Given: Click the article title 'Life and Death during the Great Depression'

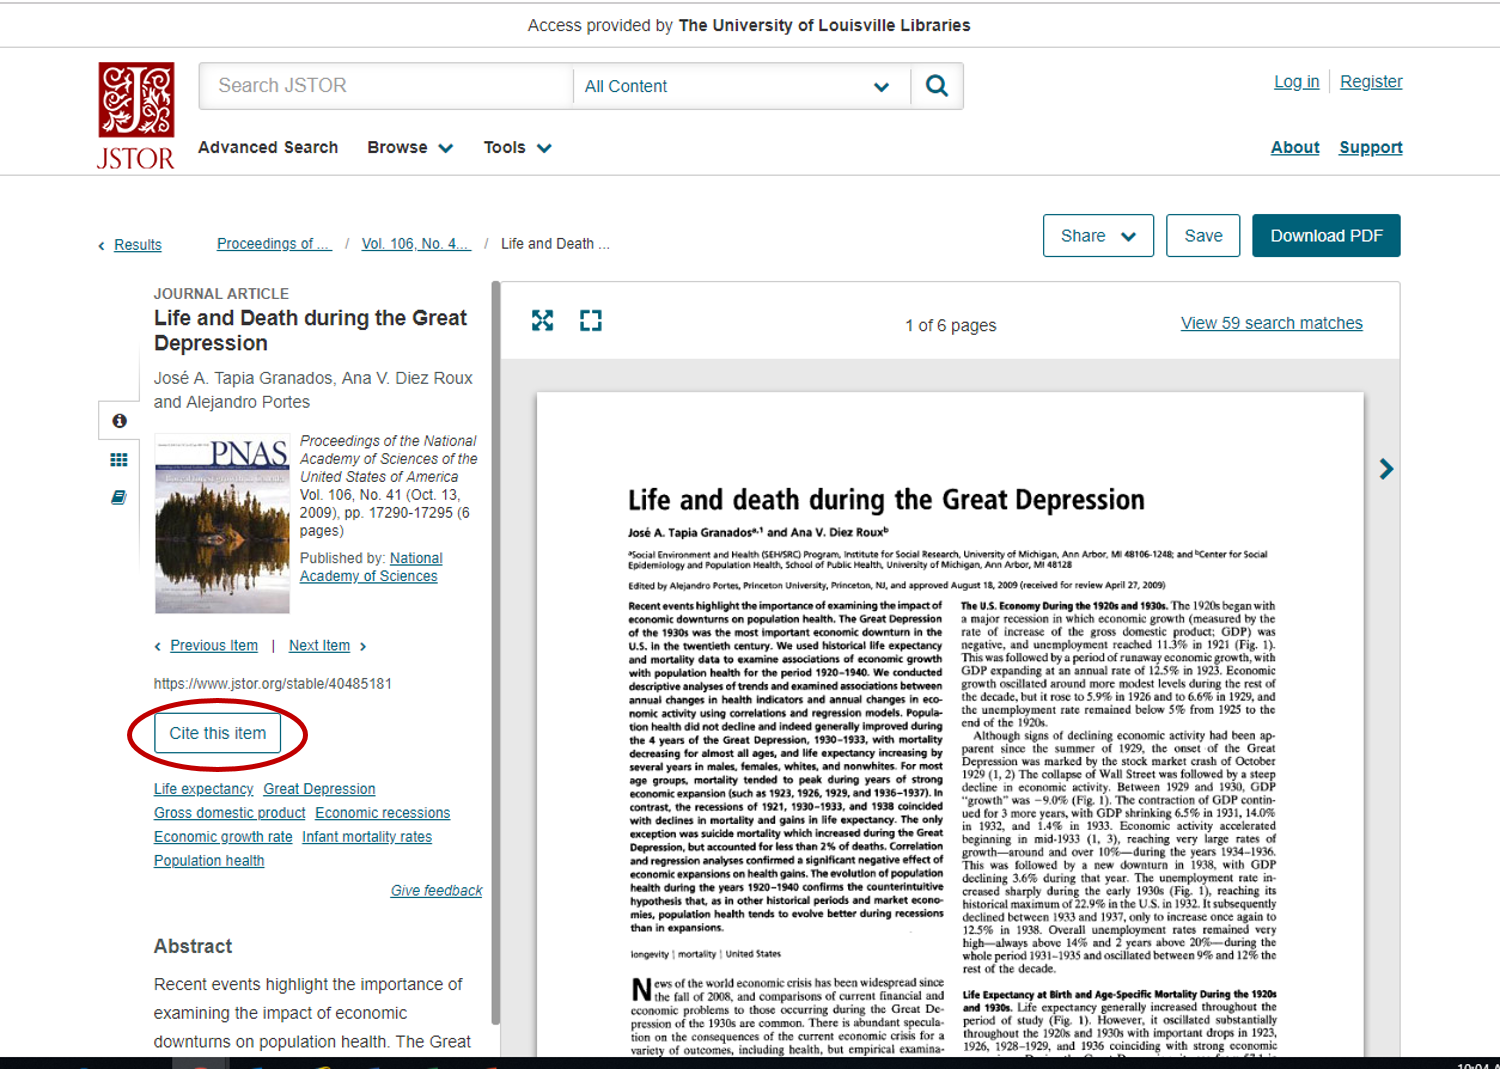Looking at the screenshot, I should pos(310,330).
